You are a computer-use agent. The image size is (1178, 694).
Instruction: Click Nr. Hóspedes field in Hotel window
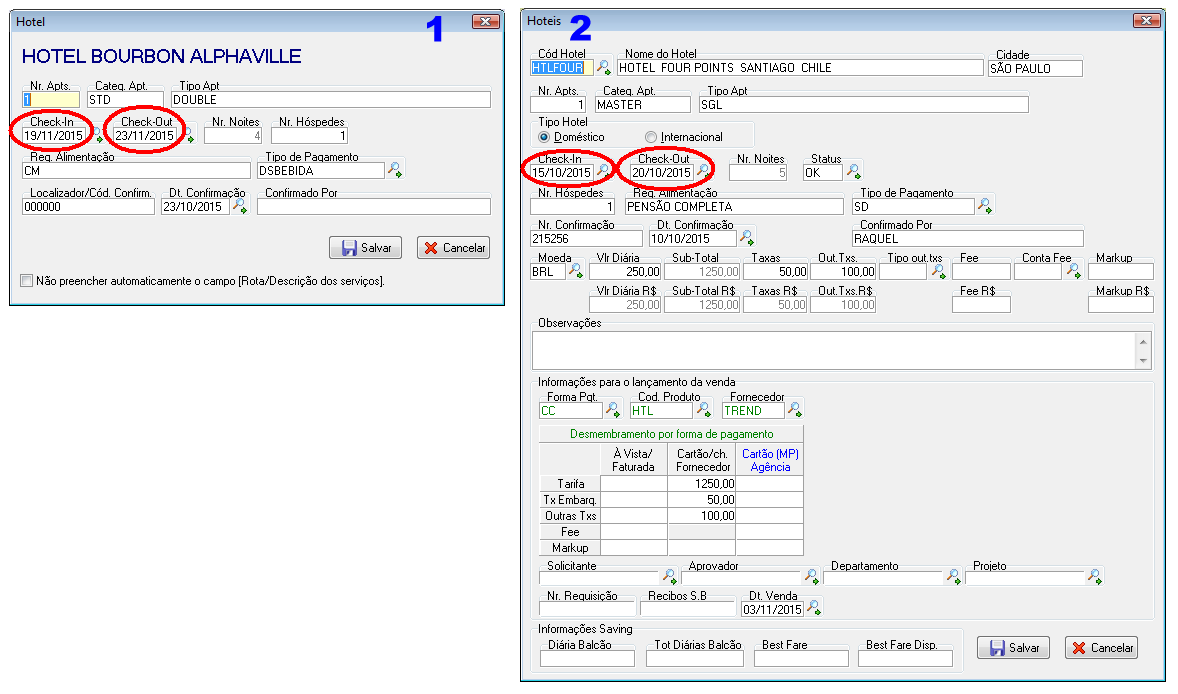click(x=309, y=136)
